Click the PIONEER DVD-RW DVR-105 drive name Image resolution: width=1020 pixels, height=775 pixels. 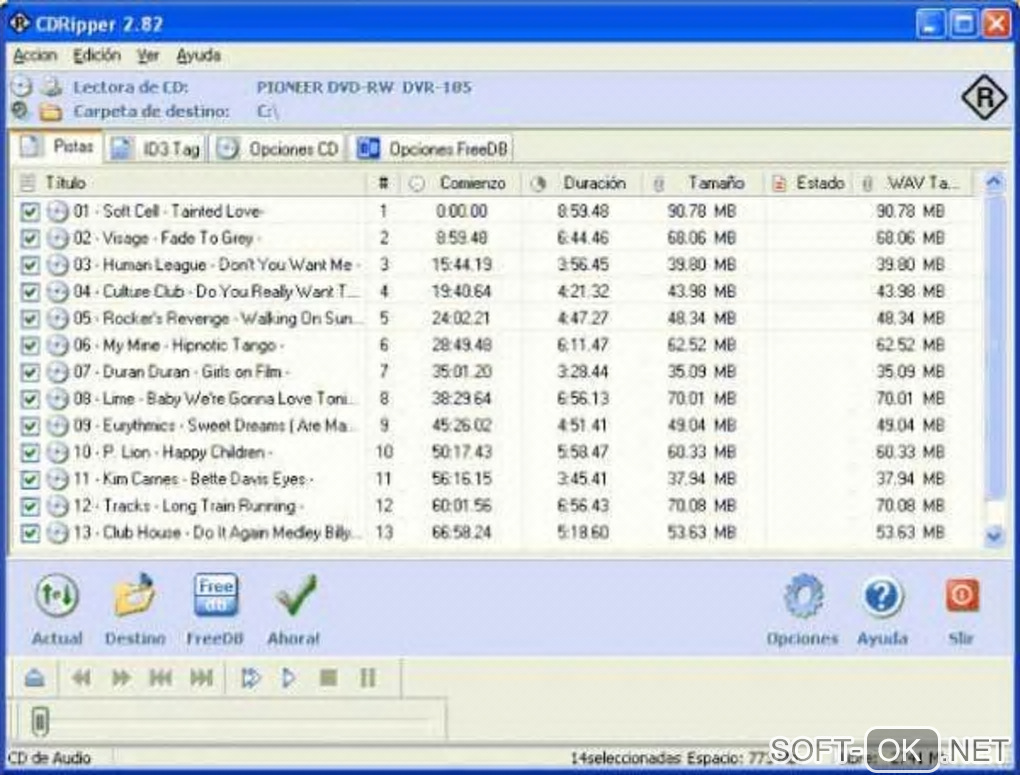pyautogui.click(x=364, y=87)
